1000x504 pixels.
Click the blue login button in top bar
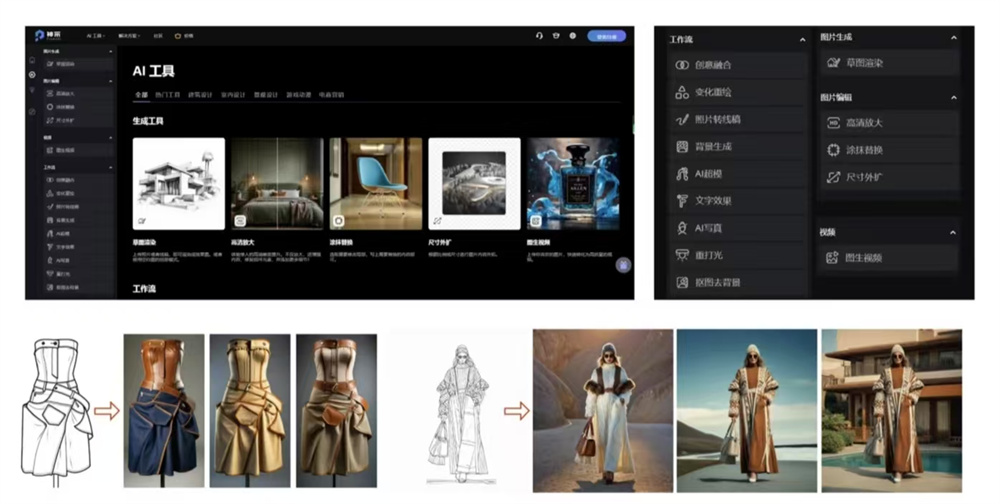pos(607,36)
